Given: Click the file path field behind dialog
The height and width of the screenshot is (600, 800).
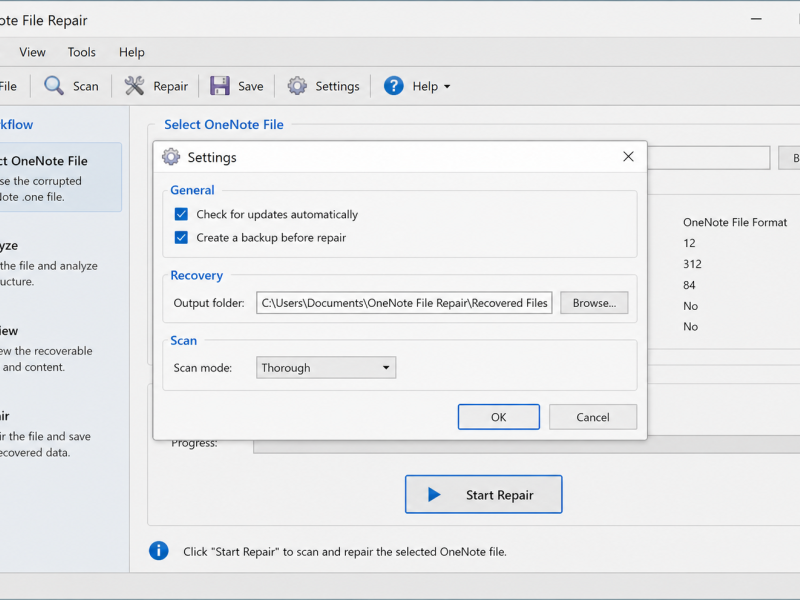Looking at the screenshot, I should coord(709,158).
